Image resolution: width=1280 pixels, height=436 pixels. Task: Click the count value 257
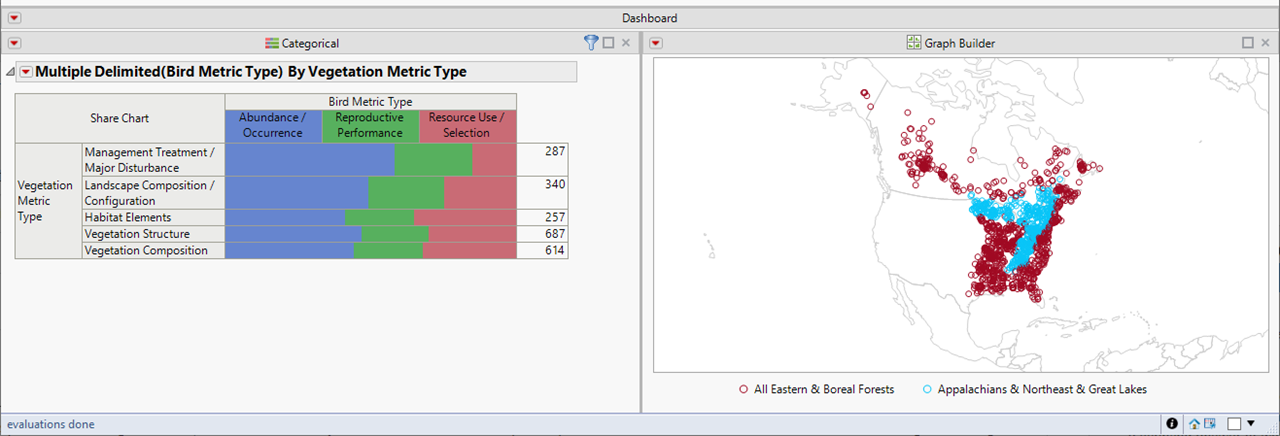[555, 217]
